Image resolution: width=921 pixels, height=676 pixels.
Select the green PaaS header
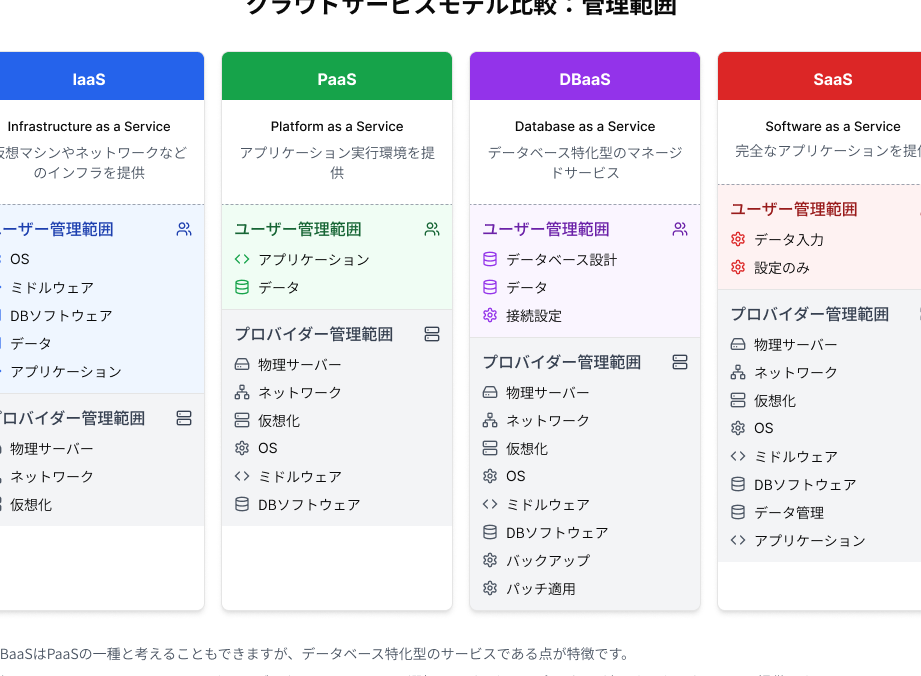pos(337,78)
